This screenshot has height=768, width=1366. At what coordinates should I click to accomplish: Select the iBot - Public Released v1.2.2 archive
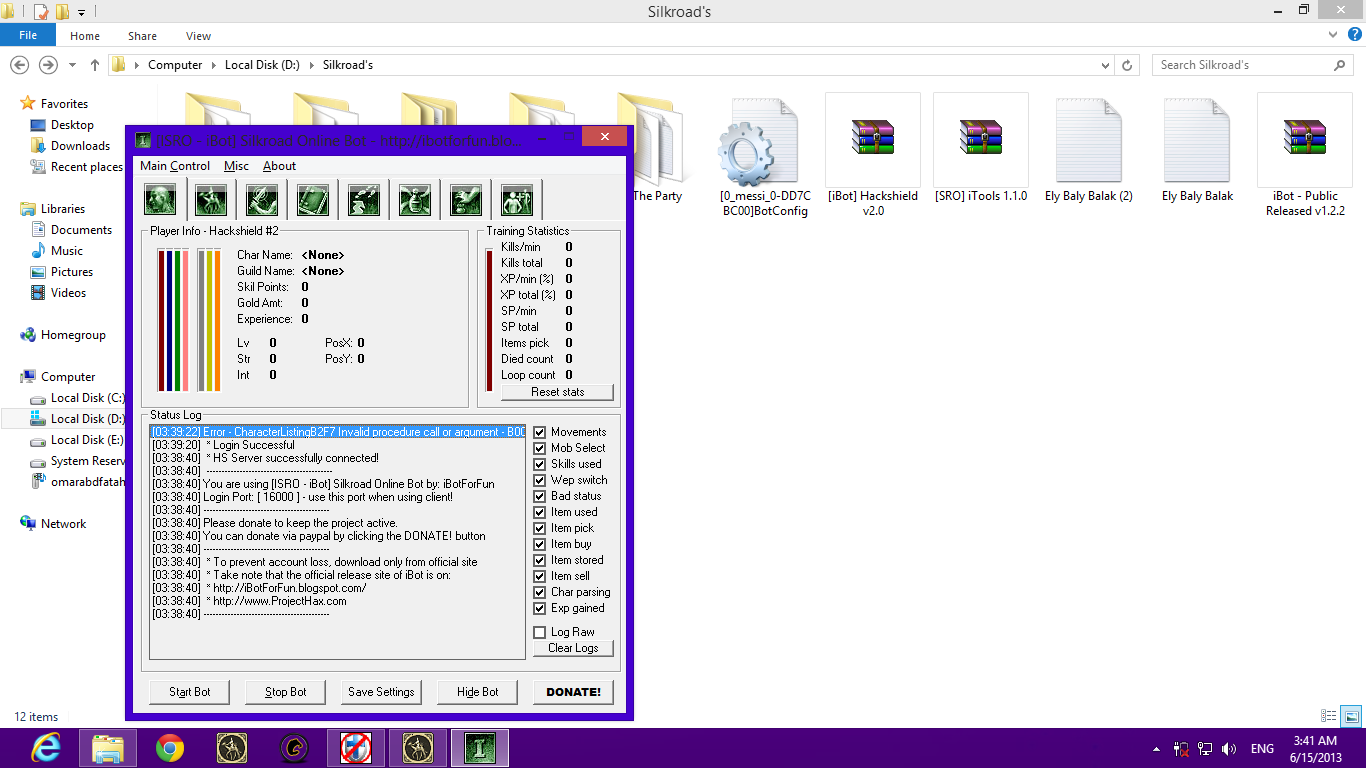(x=1304, y=156)
